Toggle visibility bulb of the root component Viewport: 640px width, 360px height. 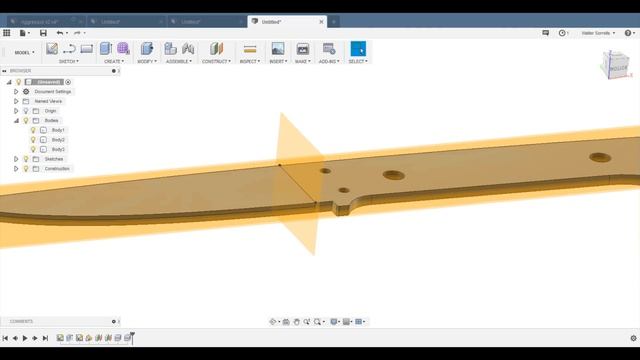[19, 82]
